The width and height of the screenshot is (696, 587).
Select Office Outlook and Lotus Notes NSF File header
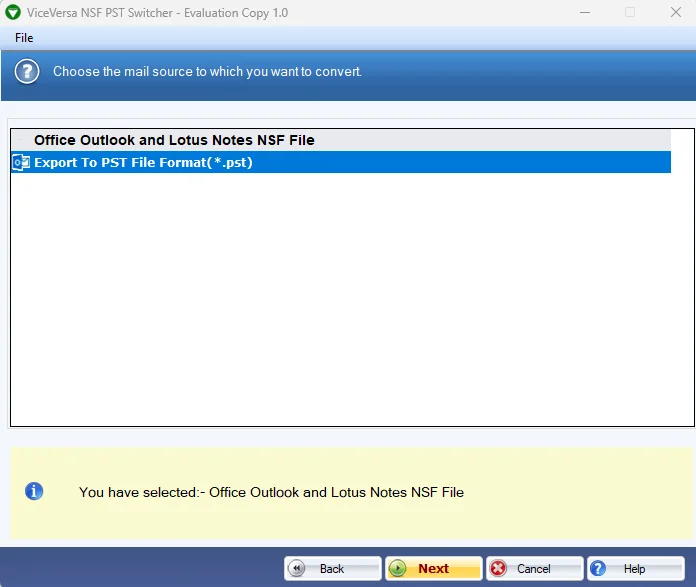point(340,140)
